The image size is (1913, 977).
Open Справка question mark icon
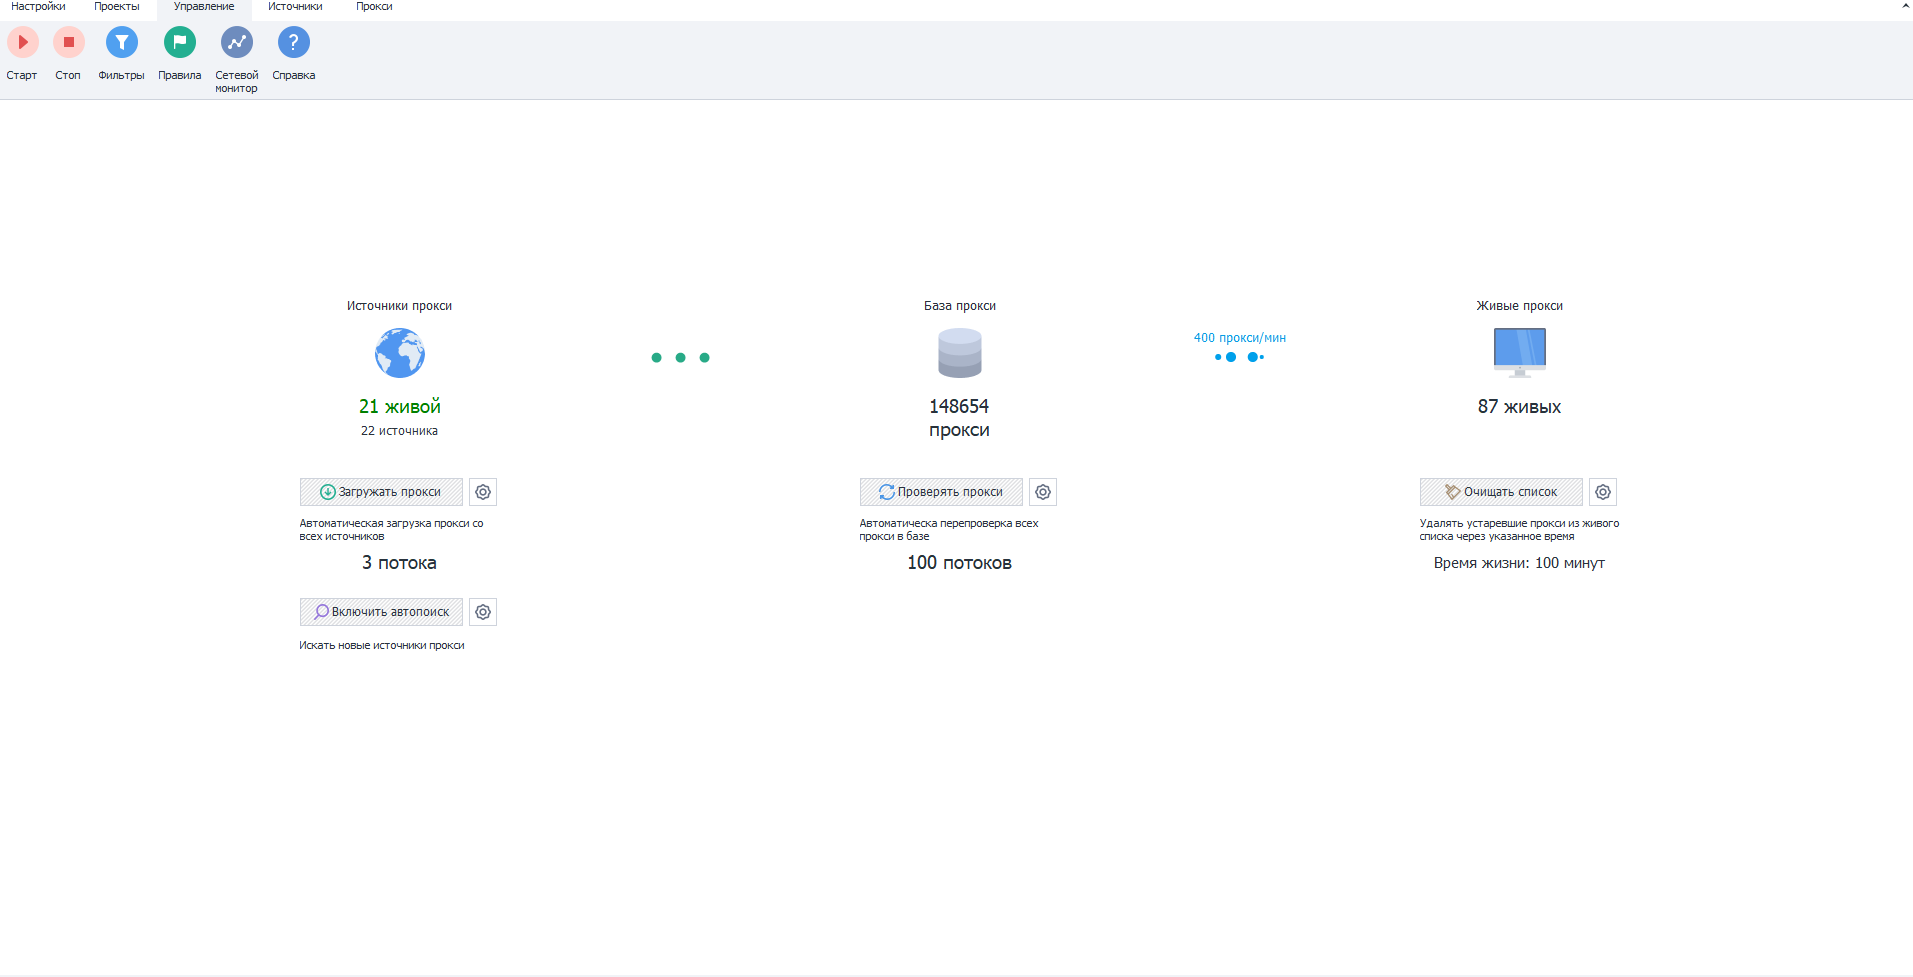293,42
